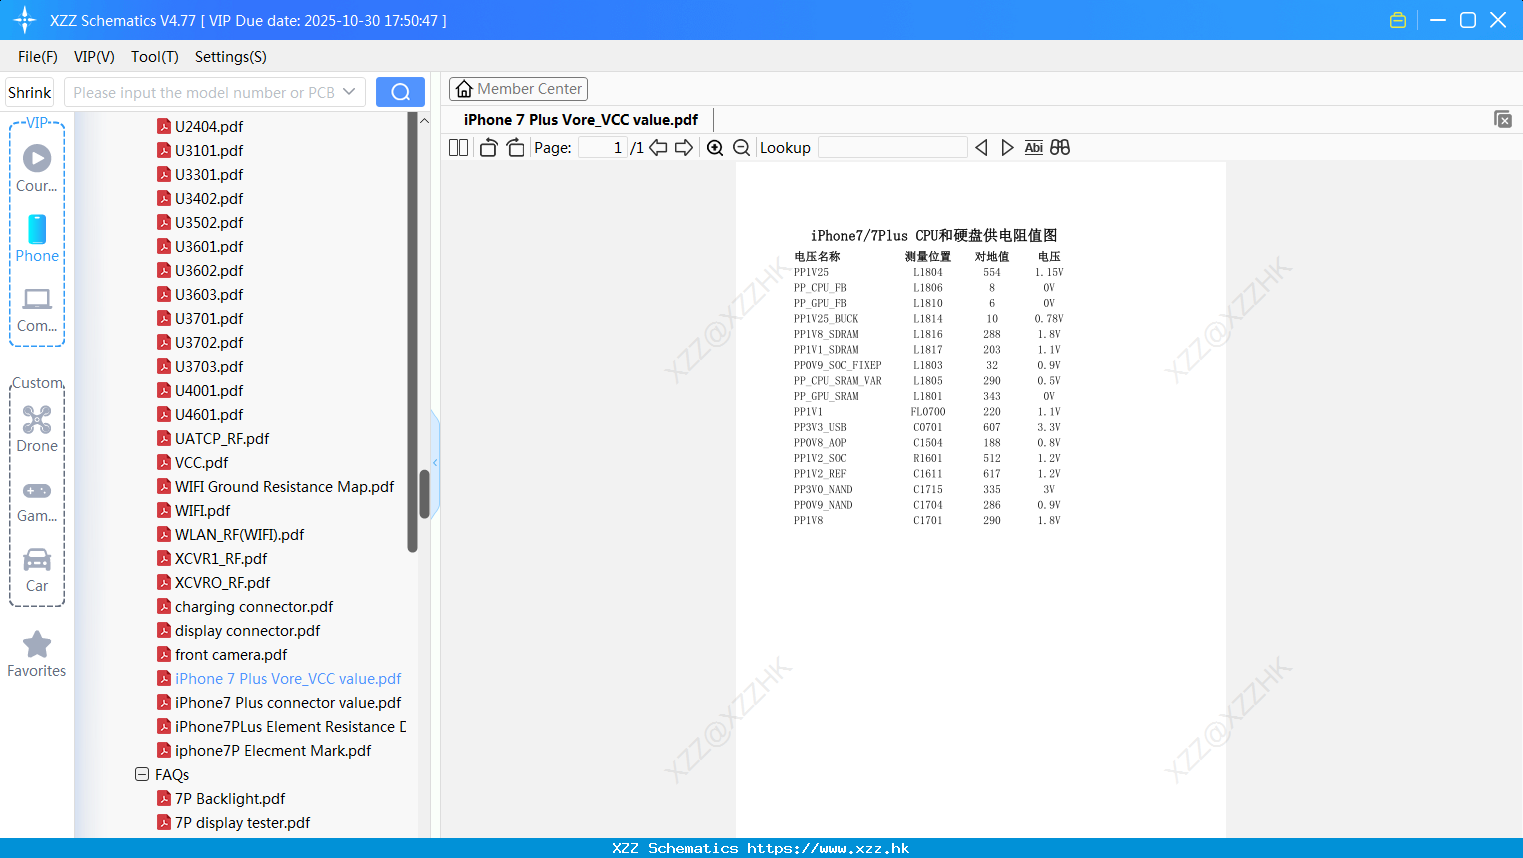Open the Game console category
This screenshot has width=1523, height=858.
click(x=37, y=500)
